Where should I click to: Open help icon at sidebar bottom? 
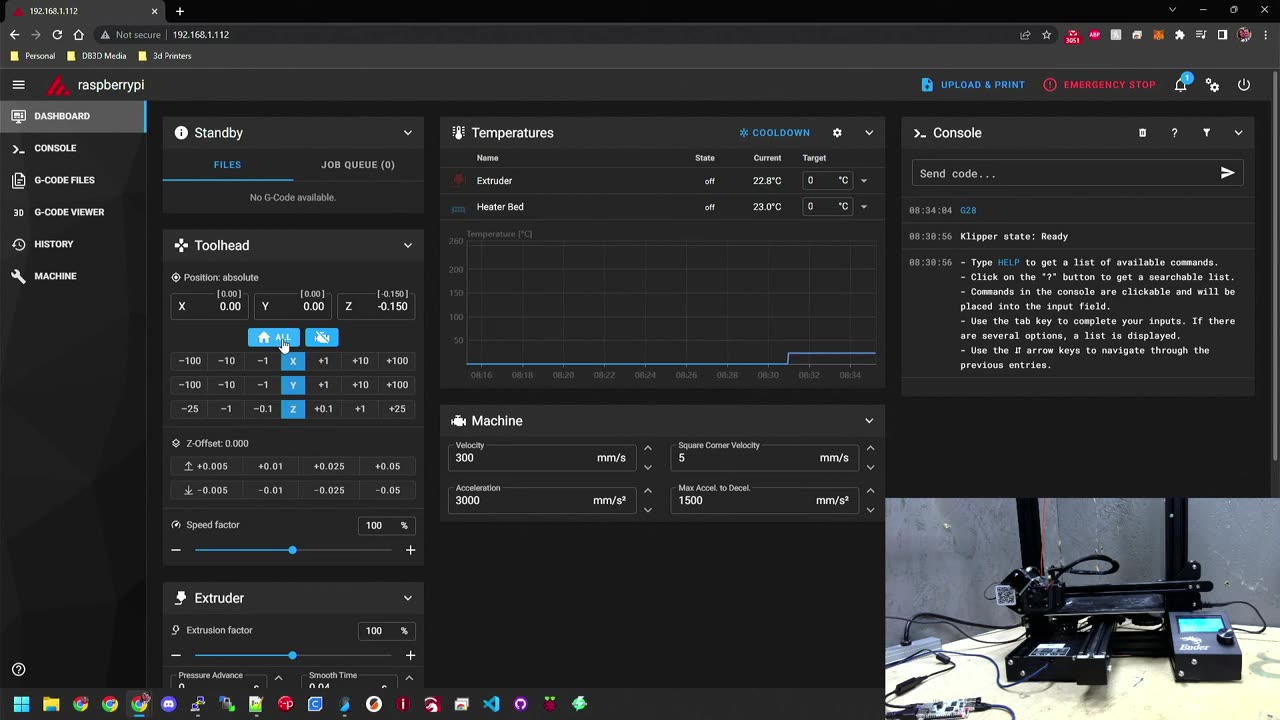(x=18, y=670)
